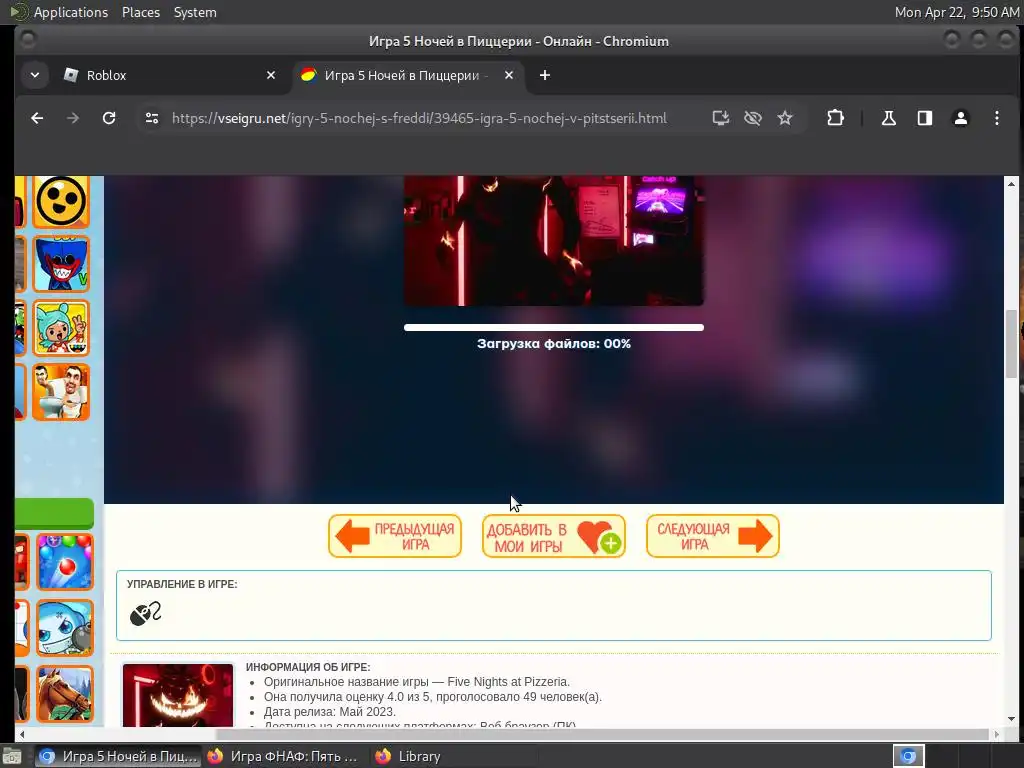The height and width of the screenshot is (768, 1024).
Task: Click the file loading progress bar
Action: click(x=554, y=327)
